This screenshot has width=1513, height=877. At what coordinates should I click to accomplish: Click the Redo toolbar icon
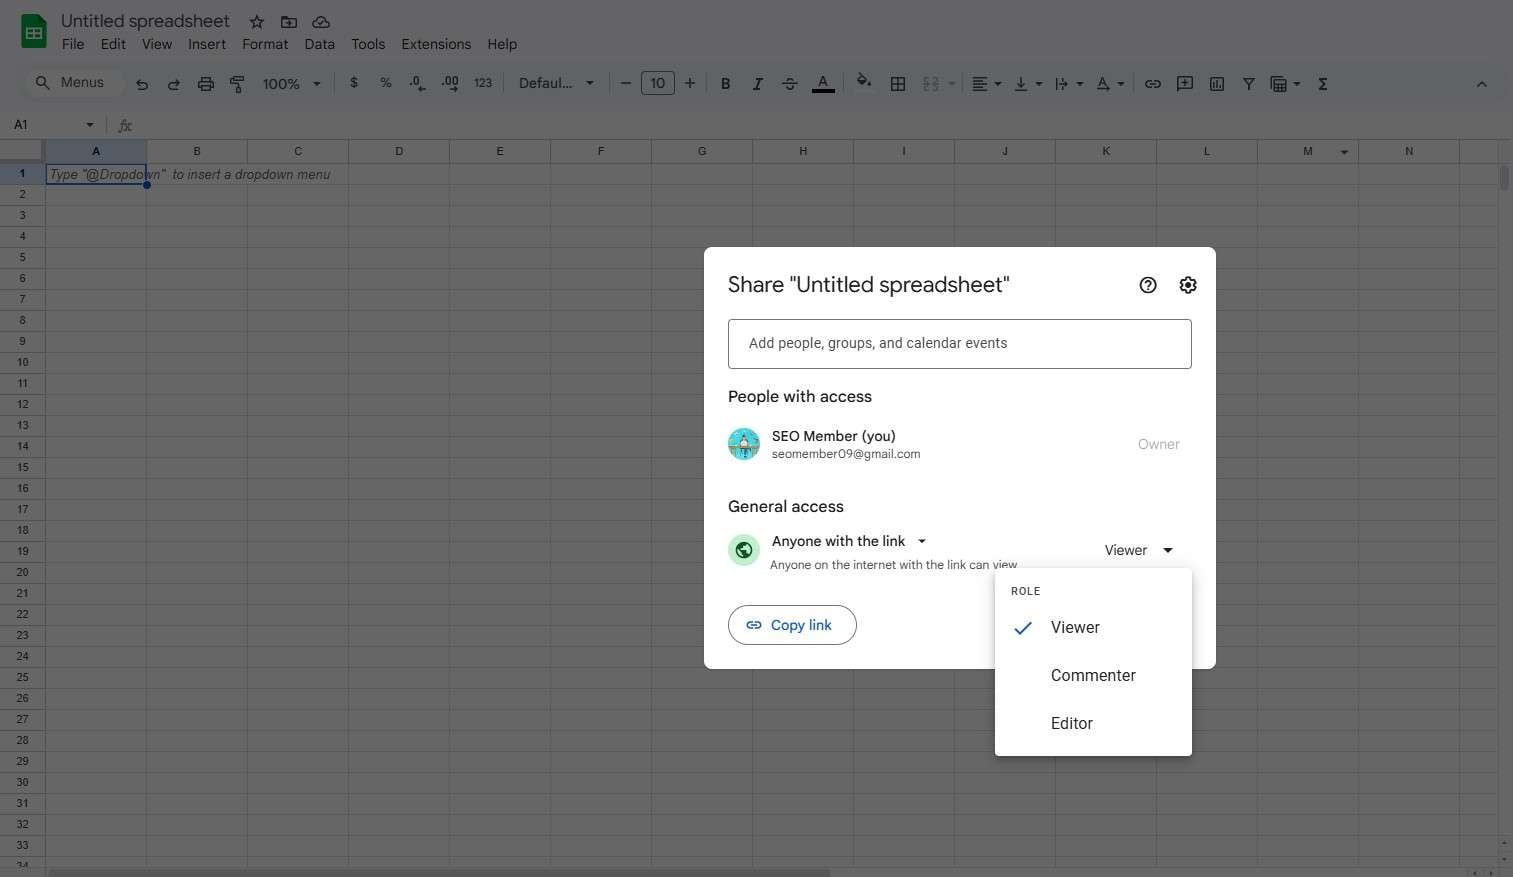174,84
